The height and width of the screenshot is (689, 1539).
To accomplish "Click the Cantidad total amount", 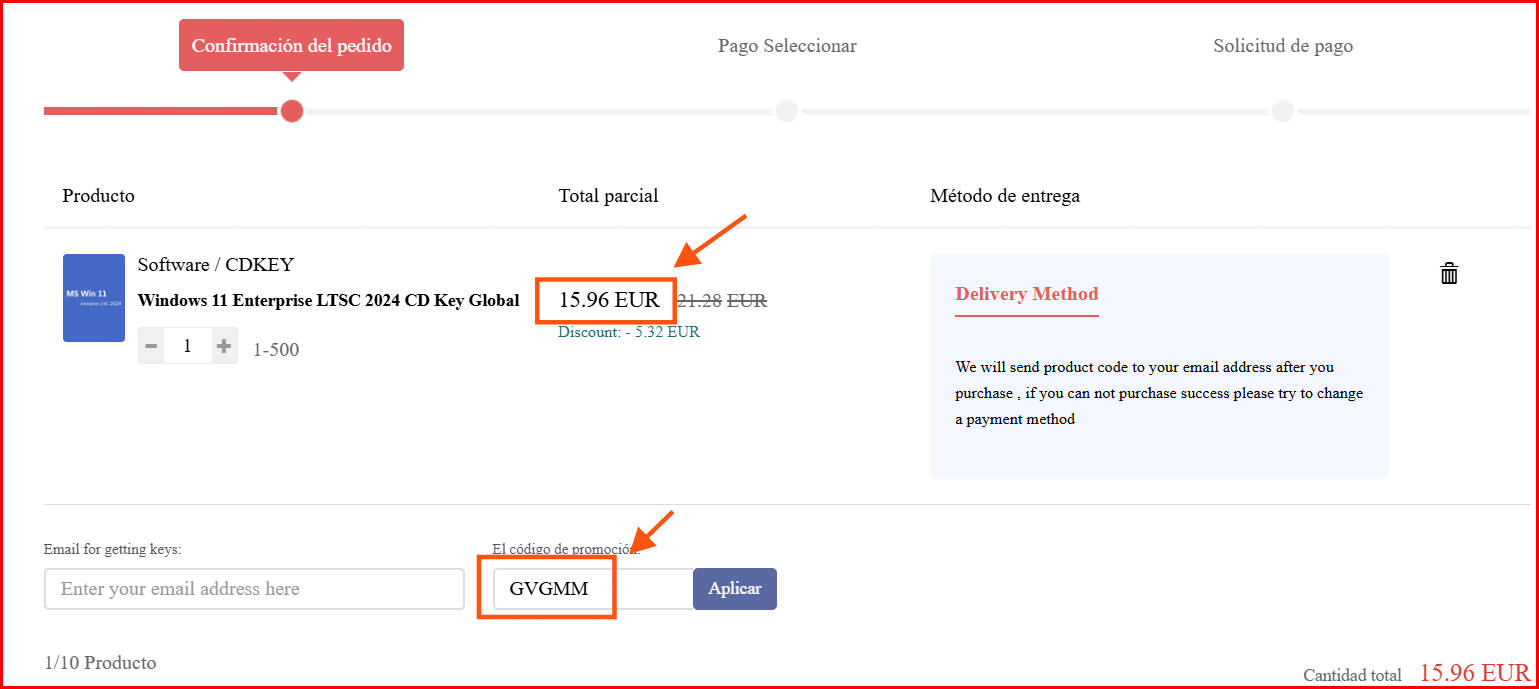I will [1474, 672].
